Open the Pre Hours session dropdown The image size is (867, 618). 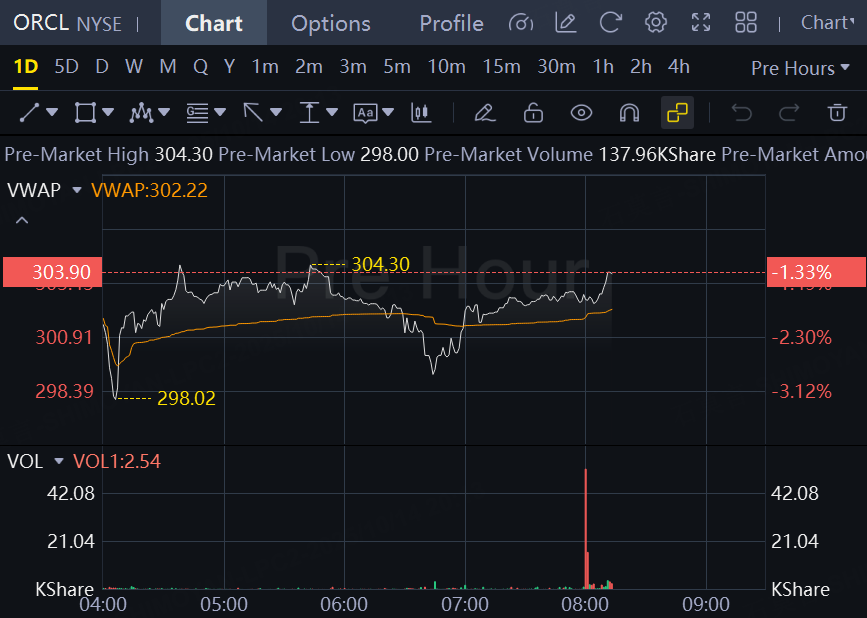[800, 68]
